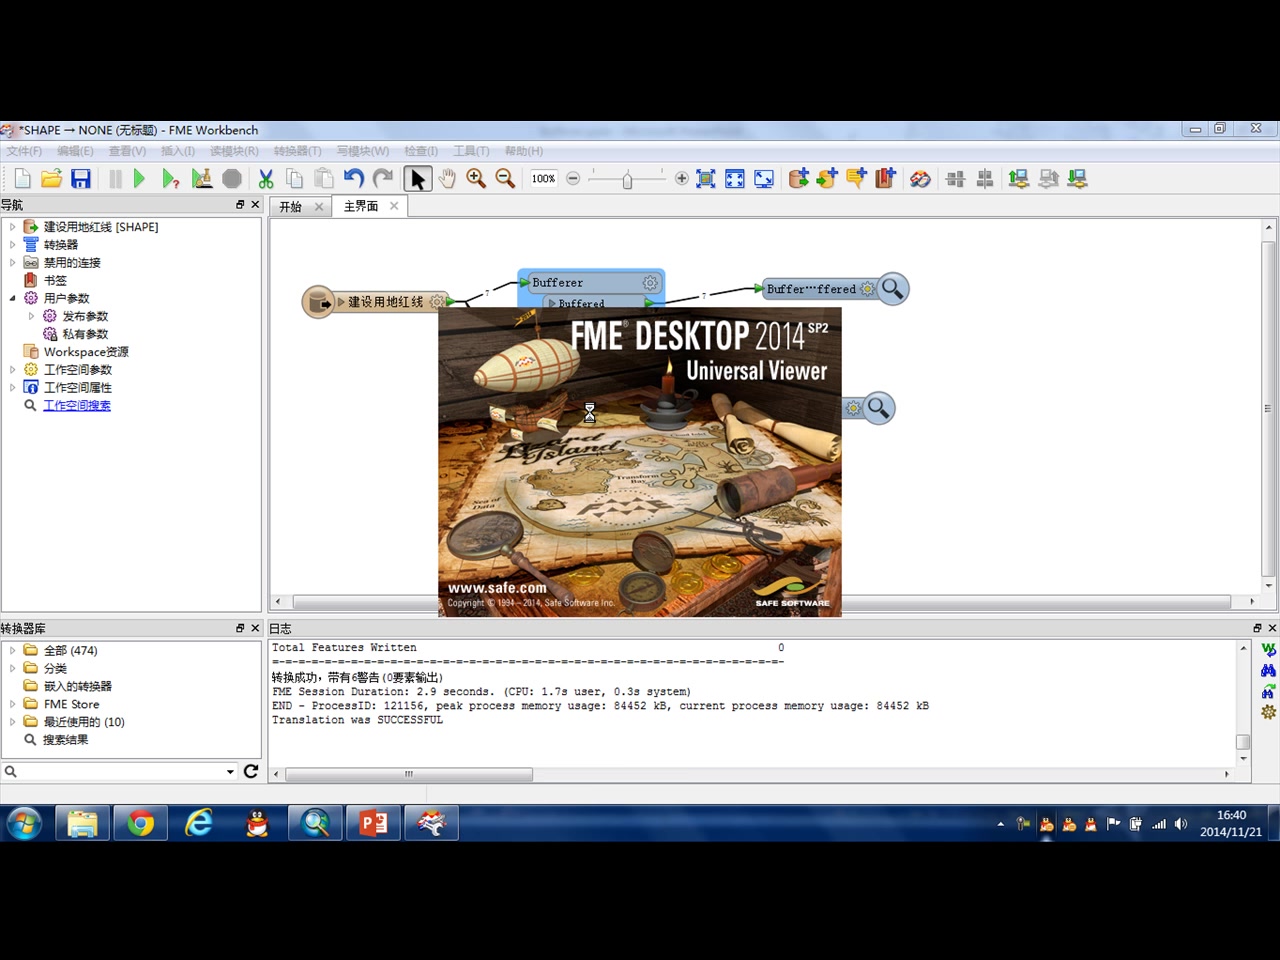Add a reader with the toolbar icon
The image size is (1280, 960).
(798, 178)
